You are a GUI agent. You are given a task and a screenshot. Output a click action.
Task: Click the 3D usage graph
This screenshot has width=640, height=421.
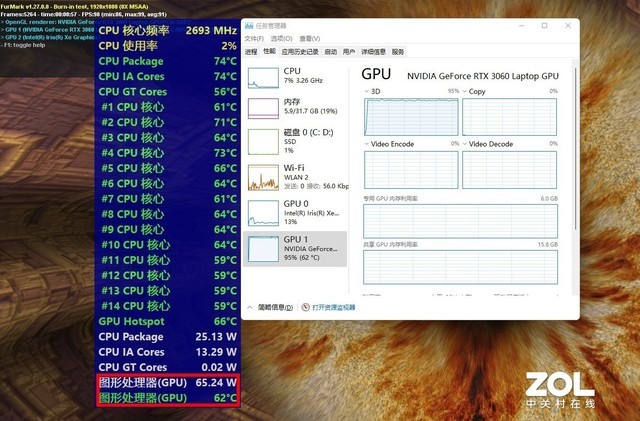coord(411,117)
